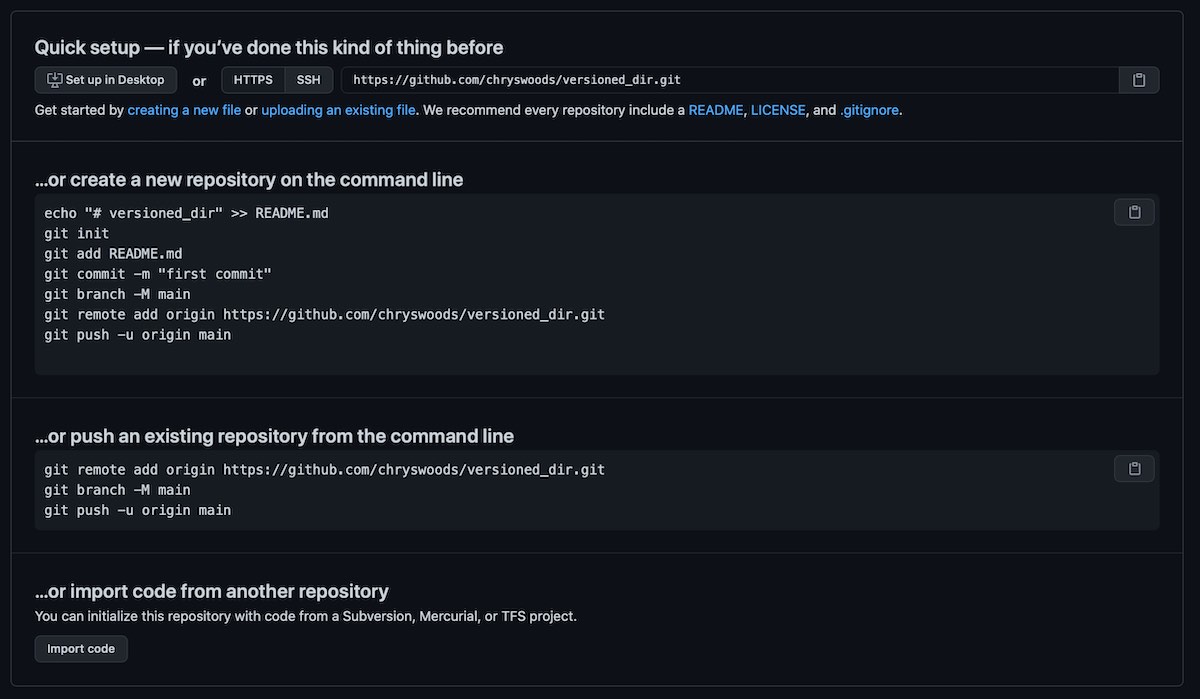
Task: Click the 'push an existing repository' heading
Action: (274, 436)
